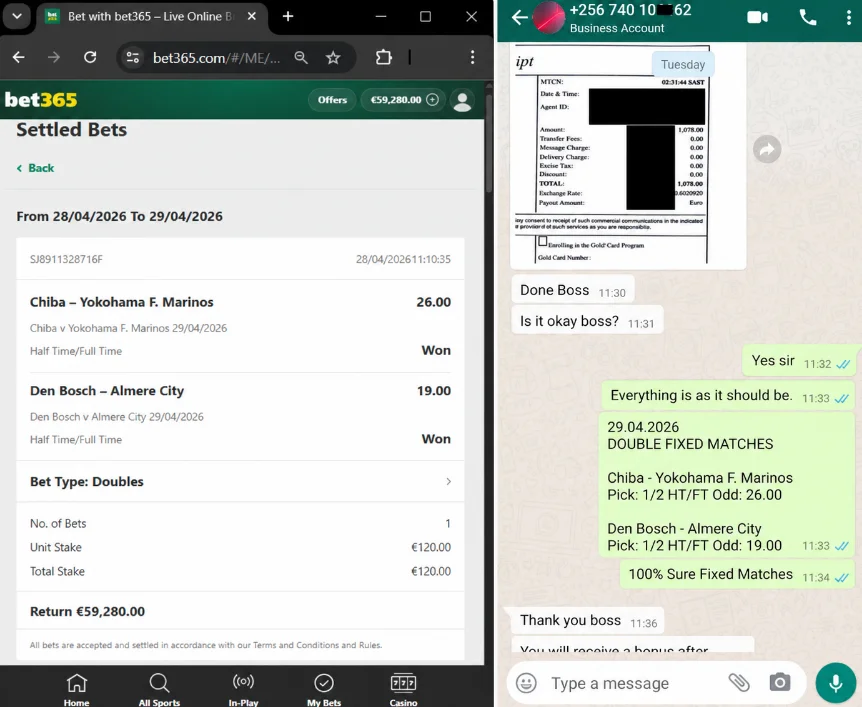862x707 pixels.
Task: Open All Sports in bottom bar
Action: (159, 689)
